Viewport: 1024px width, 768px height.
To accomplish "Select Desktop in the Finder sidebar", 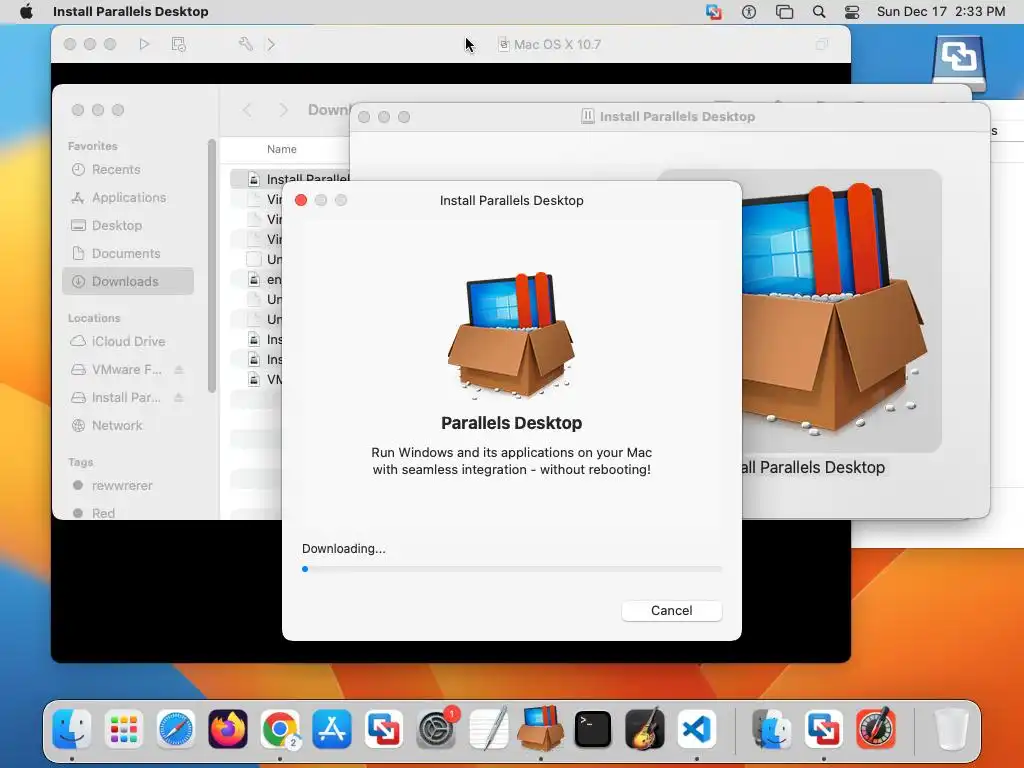I will [x=117, y=225].
